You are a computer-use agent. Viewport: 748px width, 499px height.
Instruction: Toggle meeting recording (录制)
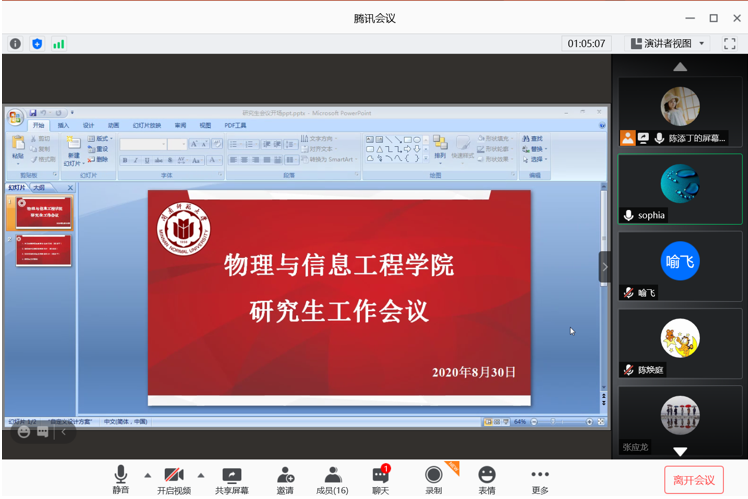pos(433,479)
